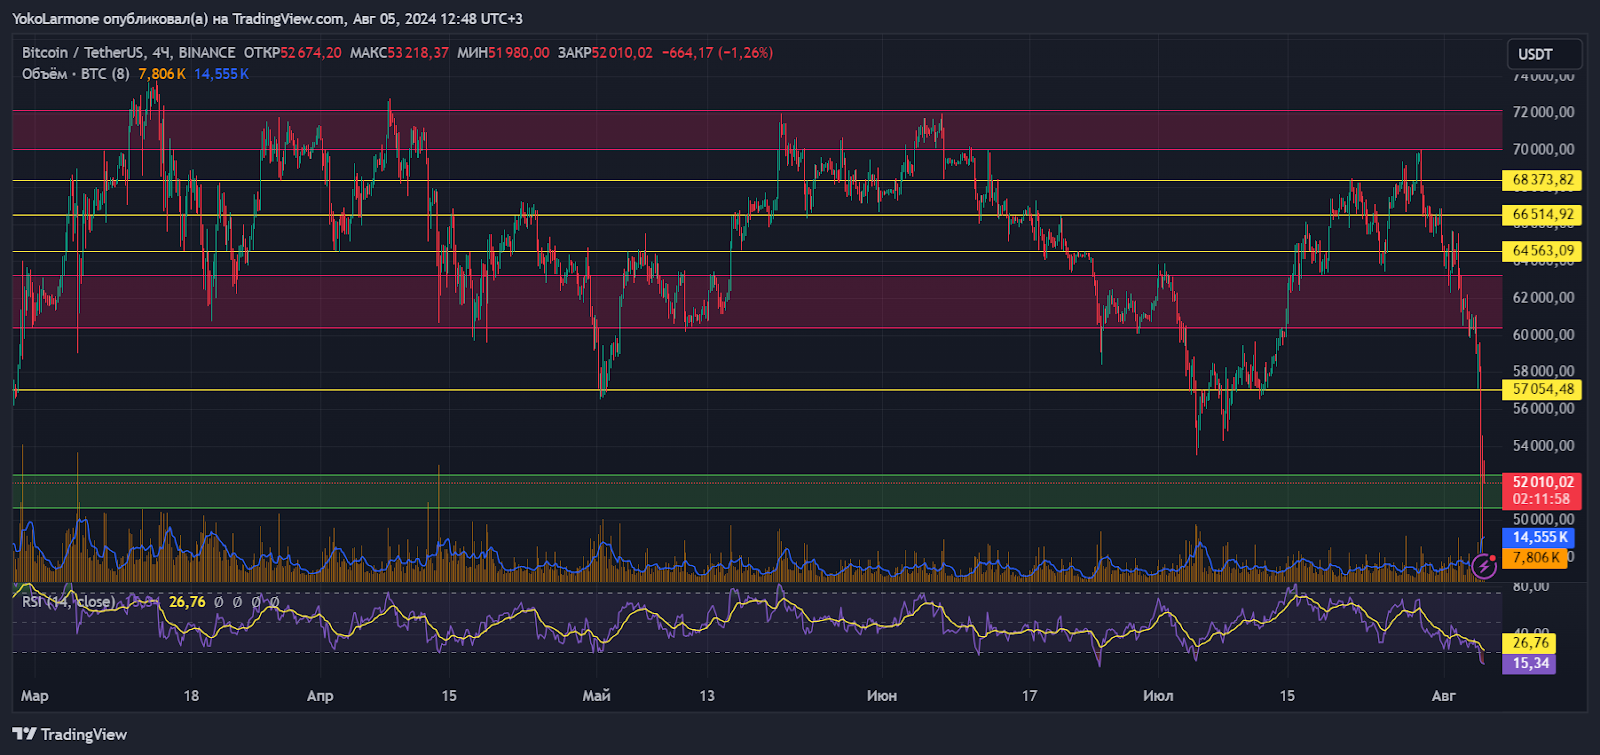Click the orange 7,806 K volume axis label
This screenshot has height=755, width=1600.
pyautogui.click(x=1535, y=558)
